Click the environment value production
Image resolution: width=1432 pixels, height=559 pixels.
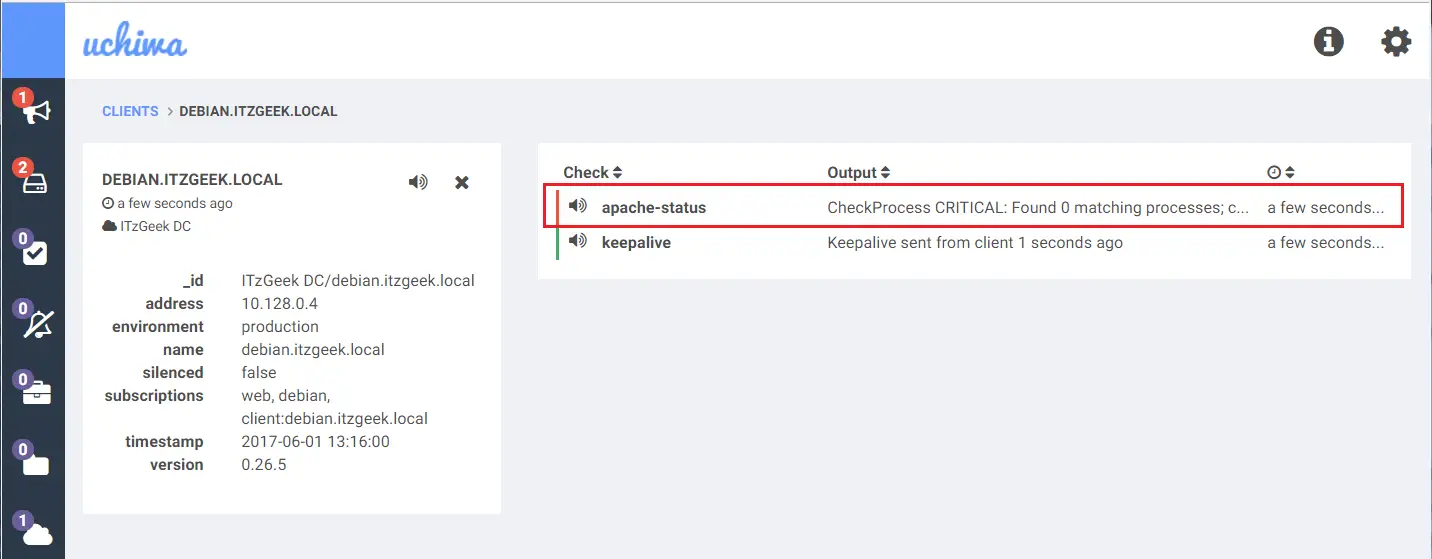(x=280, y=327)
